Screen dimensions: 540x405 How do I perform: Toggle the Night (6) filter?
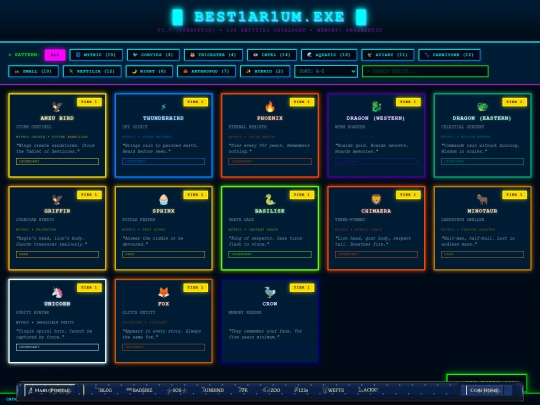click(x=149, y=71)
